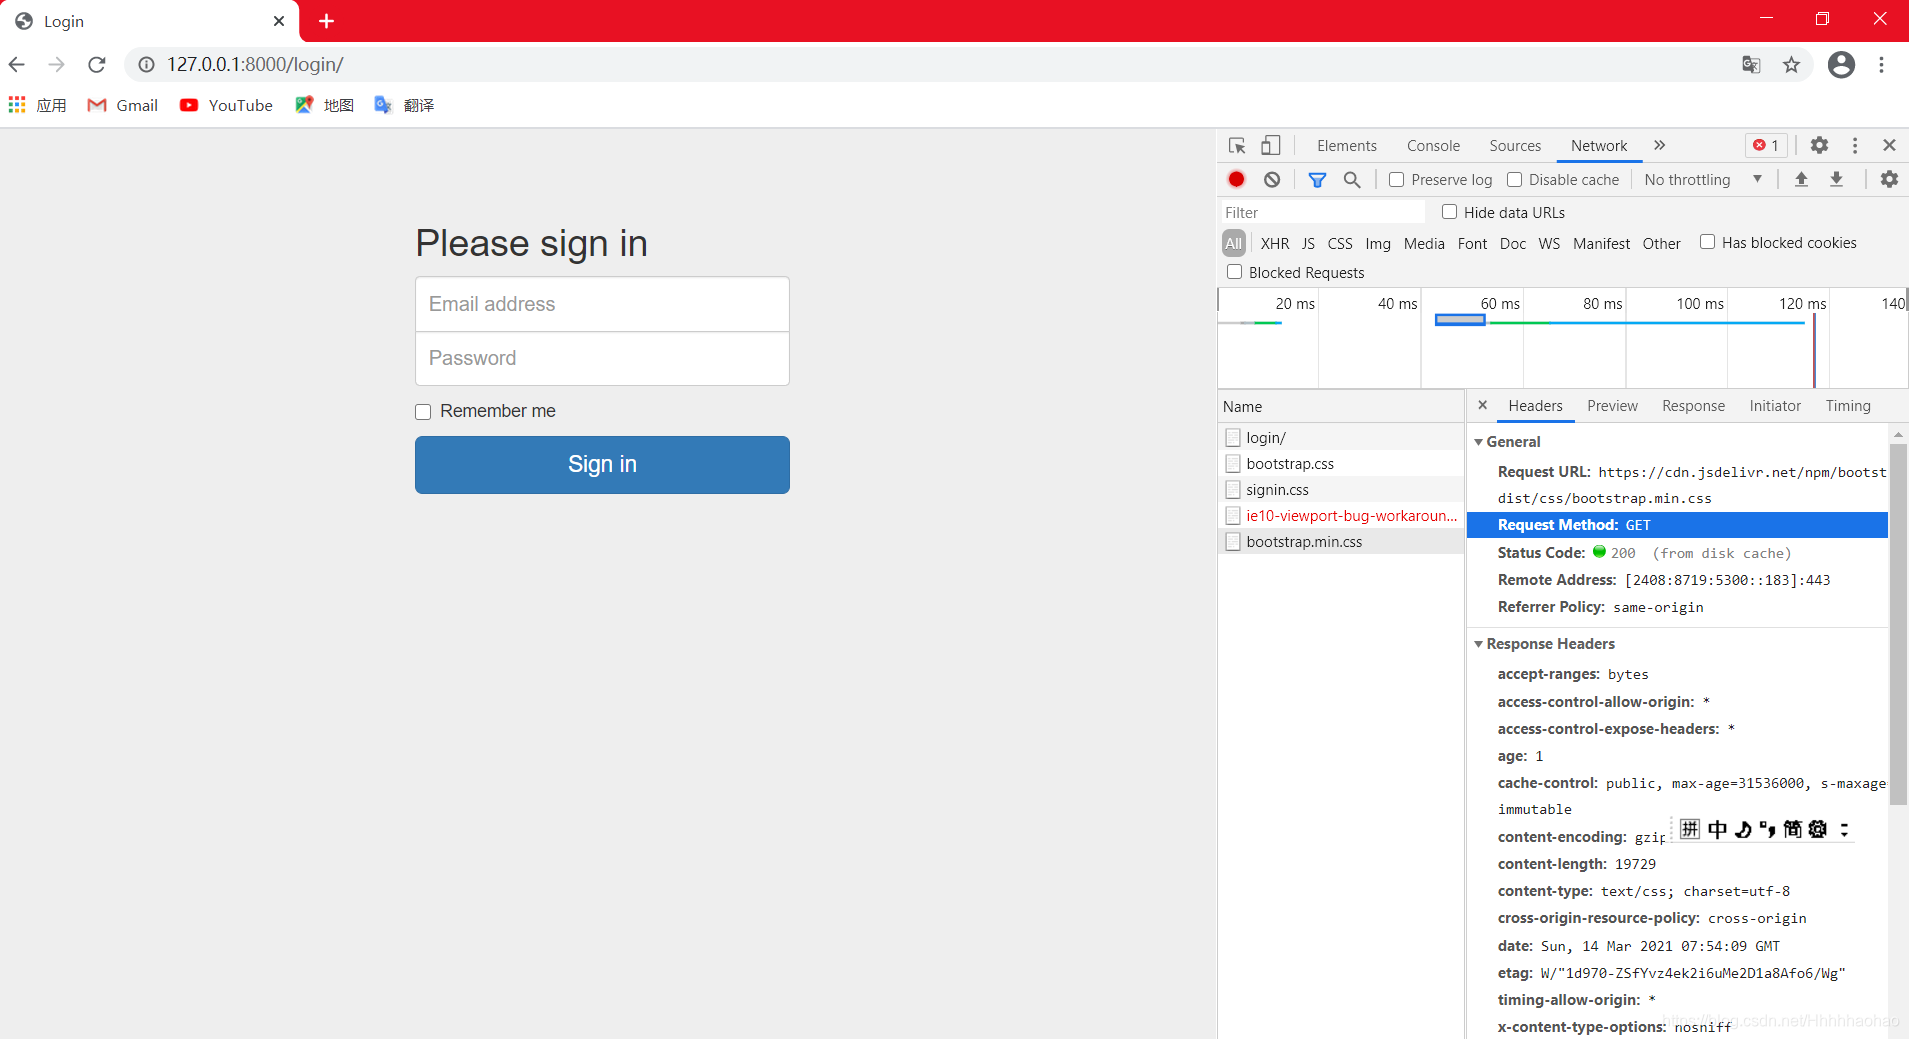Reload the page
The width and height of the screenshot is (1909, 1039).
[97, 65]
